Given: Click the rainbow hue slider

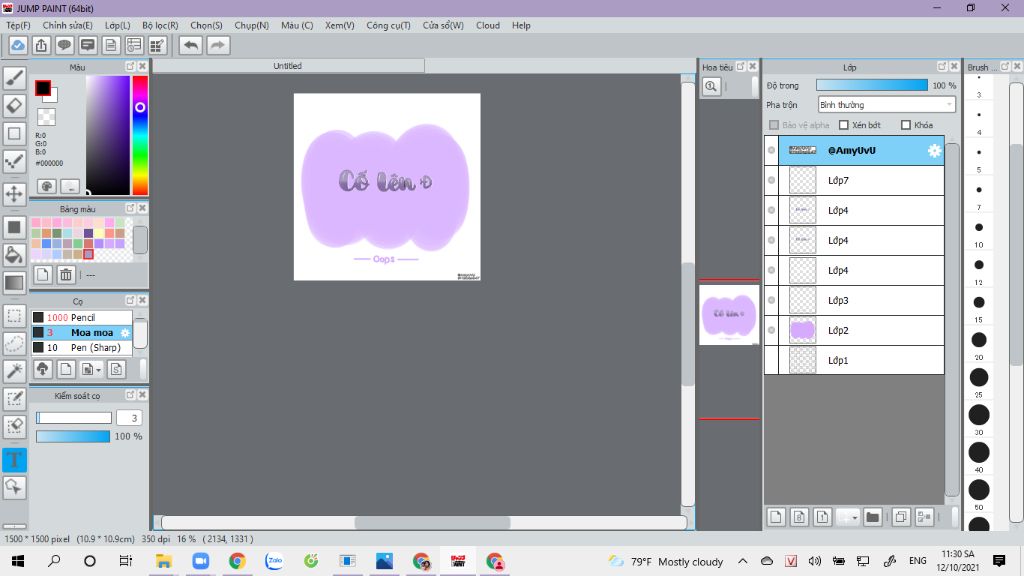Looking at the screenshot, I should pyautogui.click(x=140, y=135).
